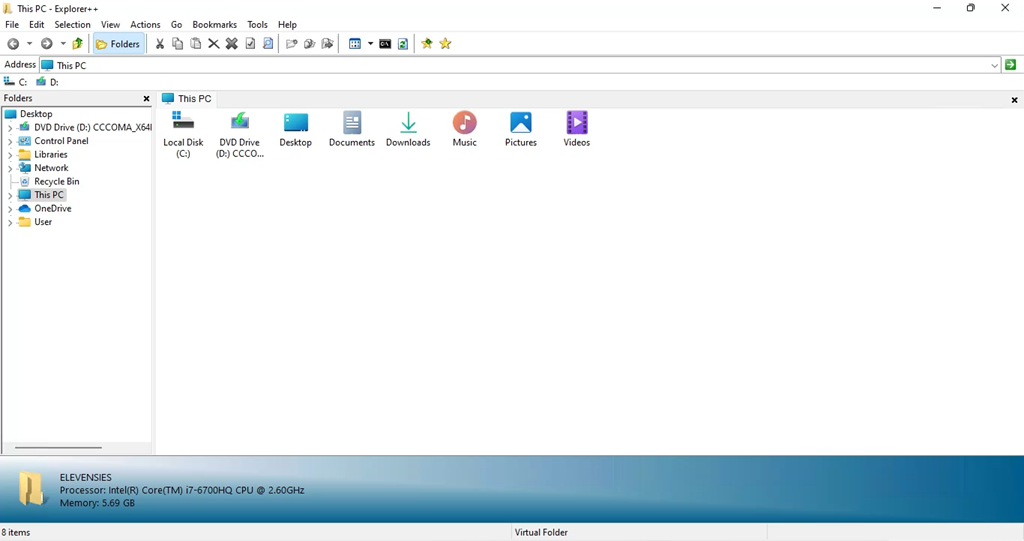Open the Back history dropdown arrow
This screenshot has height=541, width=1024.
click(29, 44)
